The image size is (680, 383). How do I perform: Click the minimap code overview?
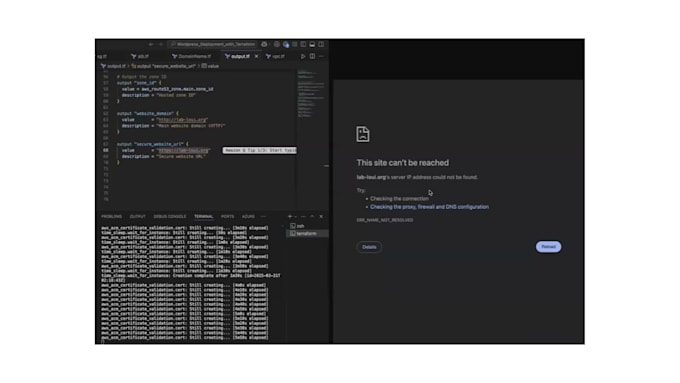click(311, 95)
